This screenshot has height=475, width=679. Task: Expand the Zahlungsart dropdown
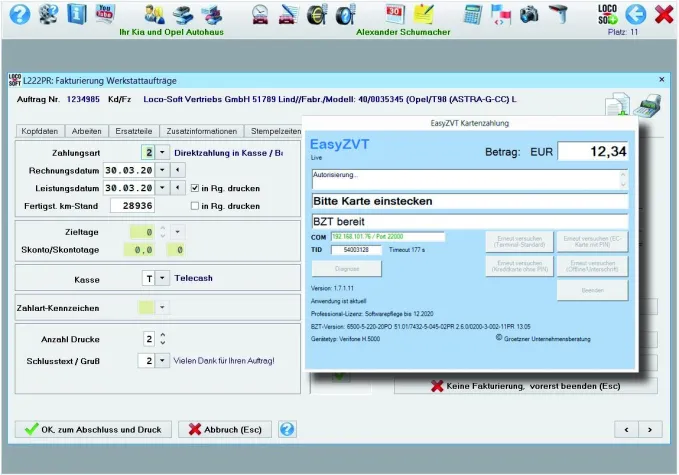164,152
